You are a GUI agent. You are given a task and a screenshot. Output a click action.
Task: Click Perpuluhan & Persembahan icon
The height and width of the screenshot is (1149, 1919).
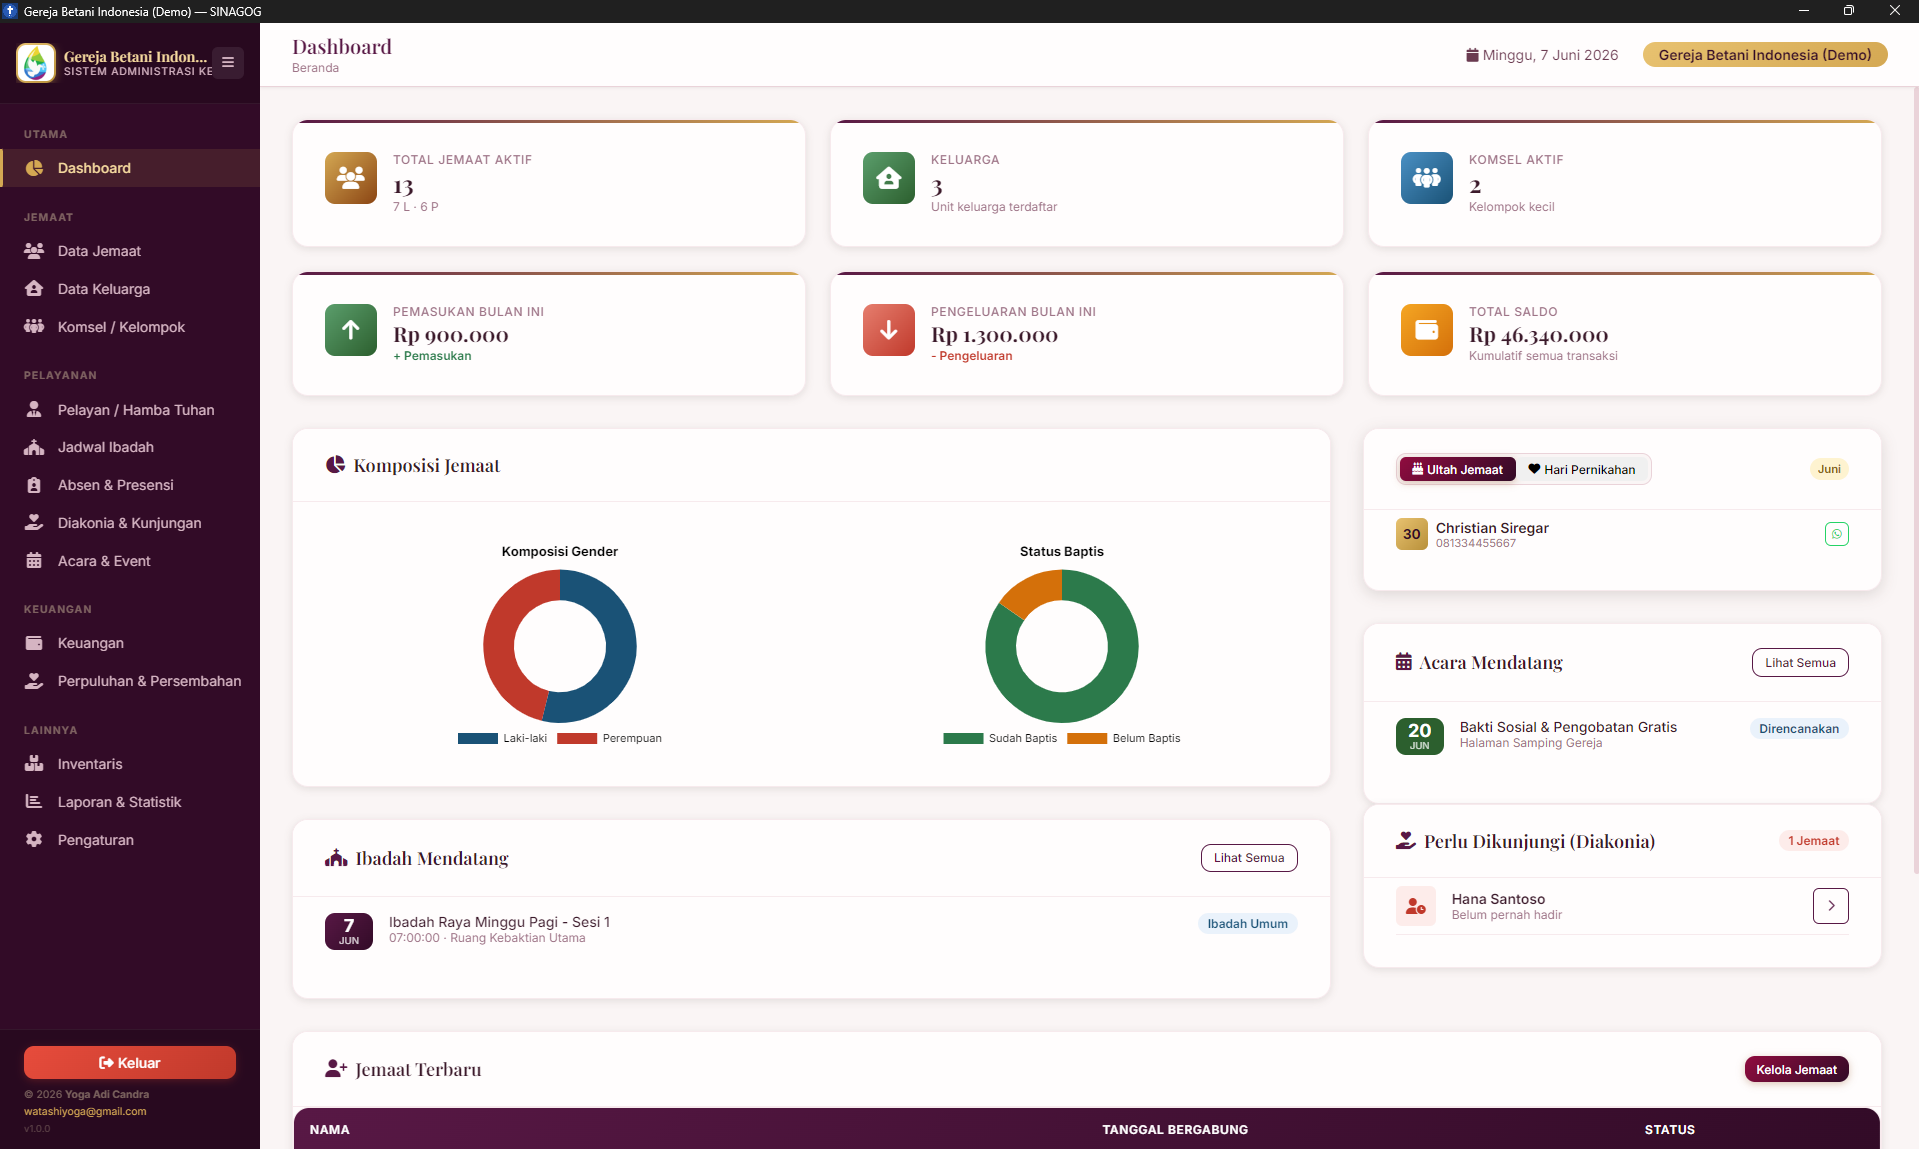point(34,681)
